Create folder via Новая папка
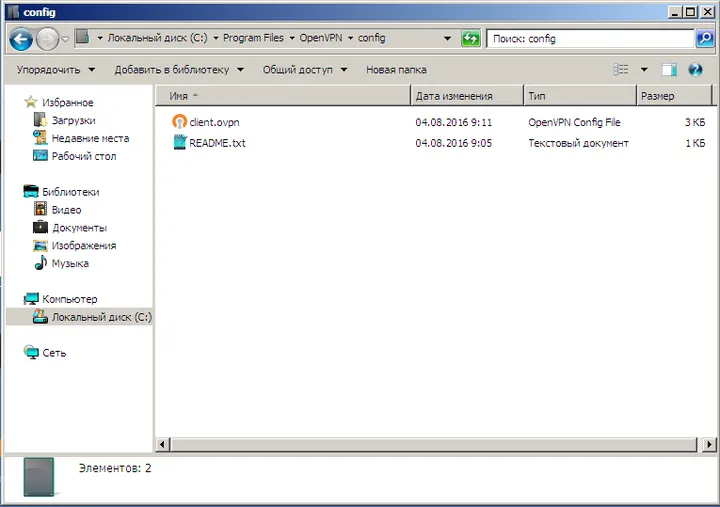Image resolution: width=720 pixels, height=507 pixels. pyautogui.click(x=396, y=70)
